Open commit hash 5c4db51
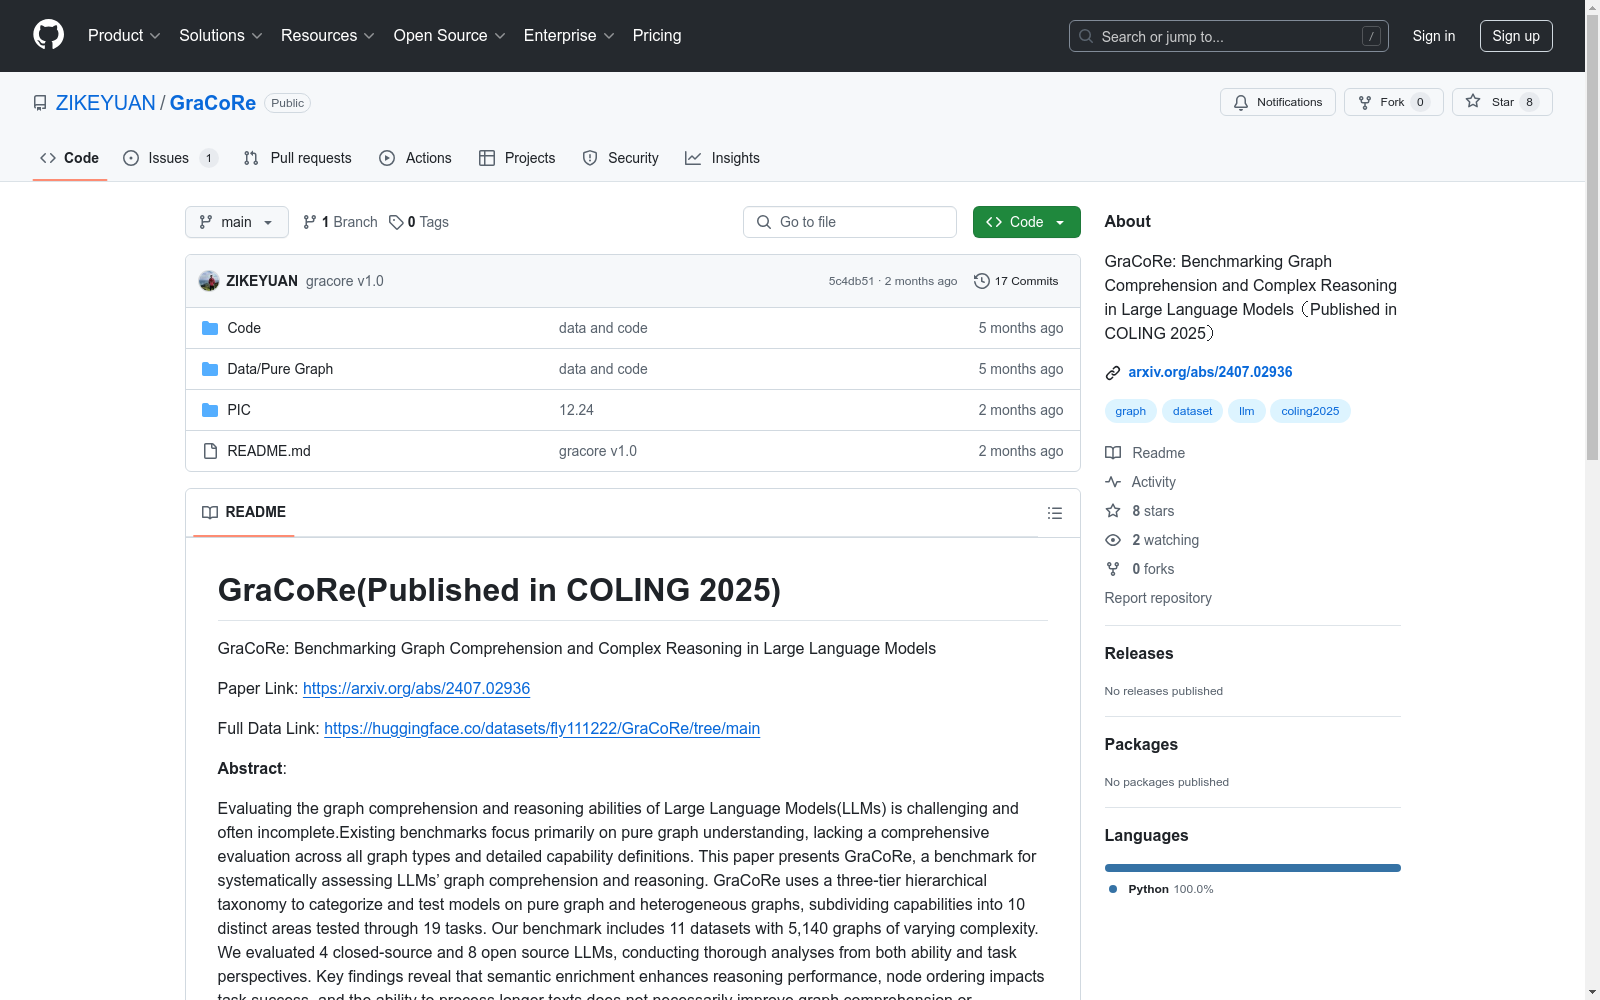The width and height of the screenshot is (1600, 1000). [x=851, y=281]
